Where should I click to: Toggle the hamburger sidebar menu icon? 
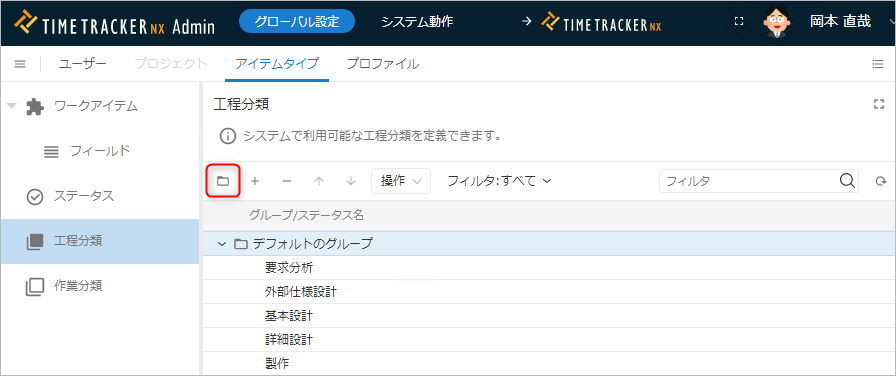click(x=20, y=64)
